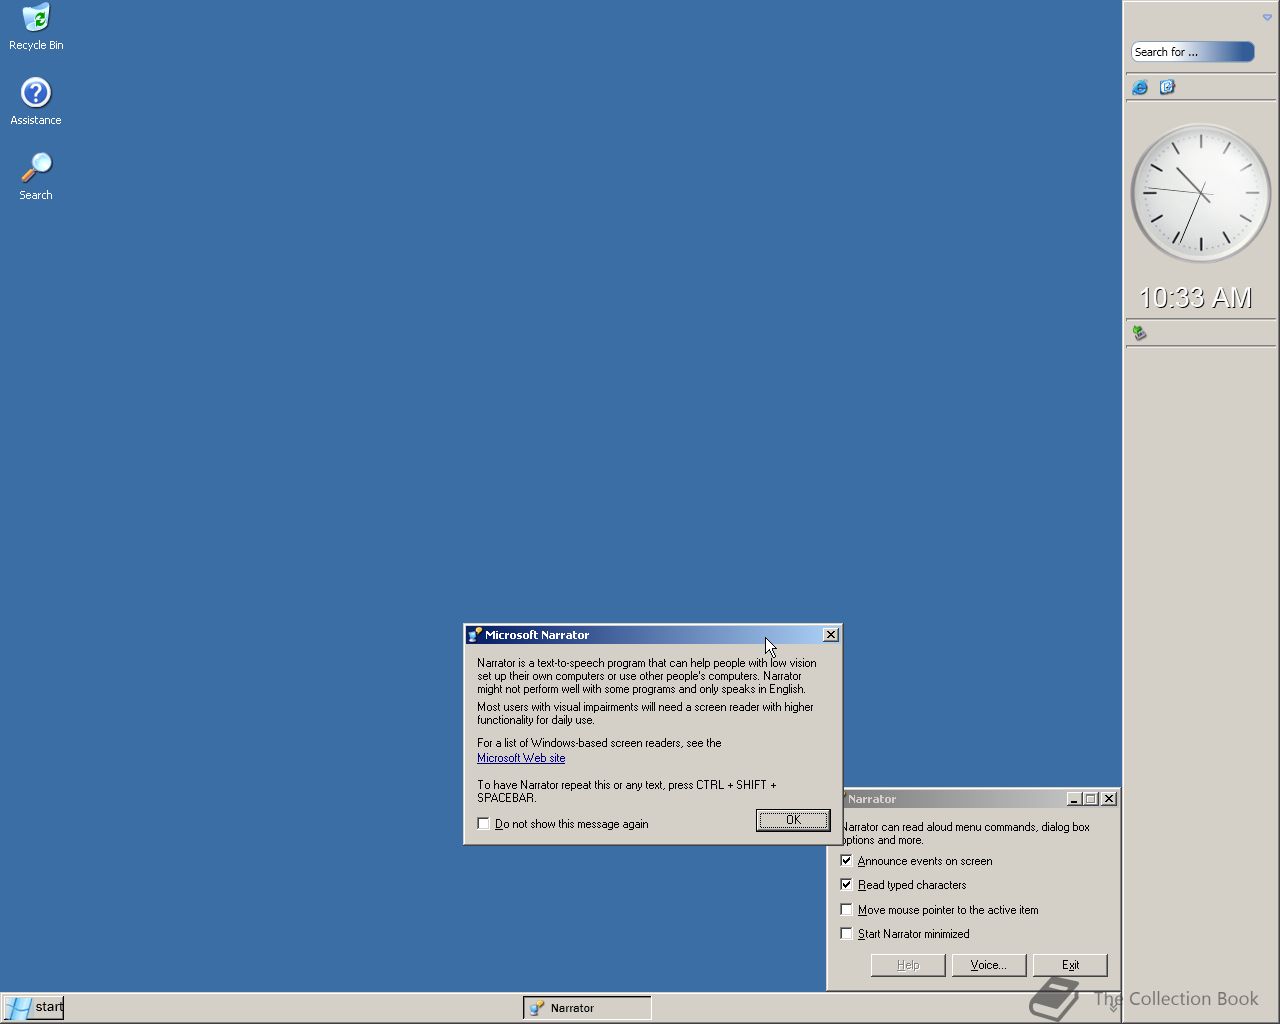Click OK in the Microsoft Narrator dialog

[793, 820]
